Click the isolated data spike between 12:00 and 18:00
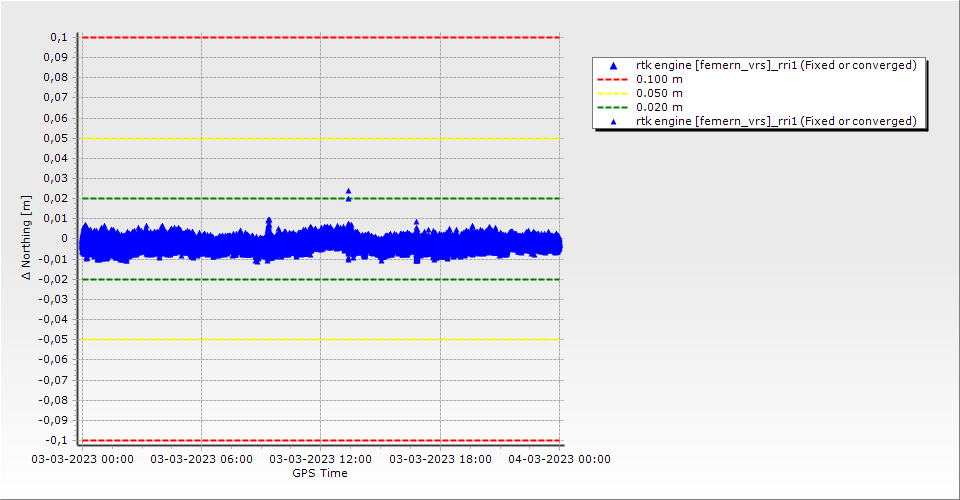The height and width of the screenshot is (500, 960). (x=416, y=222)
